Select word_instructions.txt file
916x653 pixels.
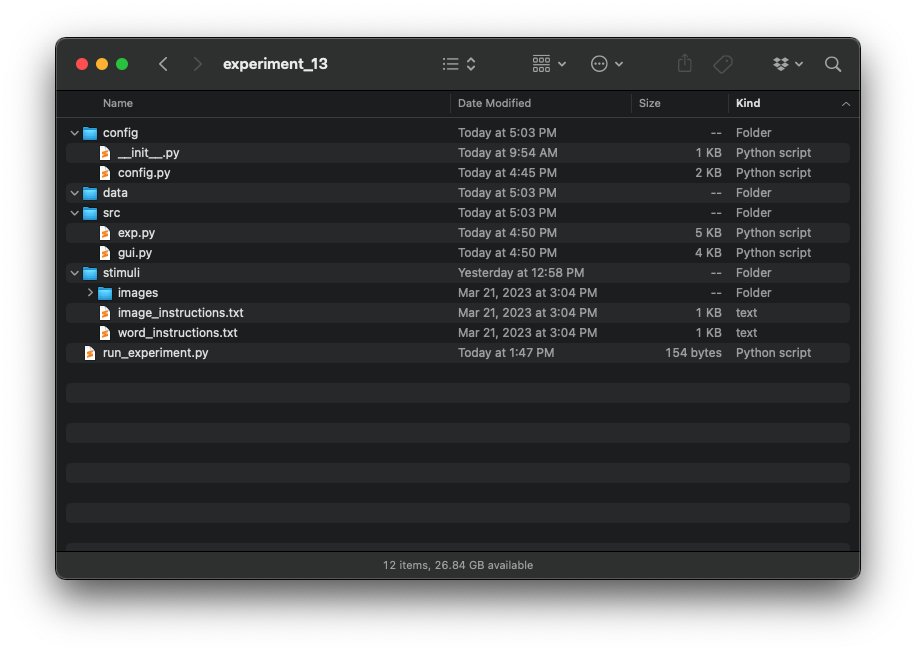tap(177, 333)
